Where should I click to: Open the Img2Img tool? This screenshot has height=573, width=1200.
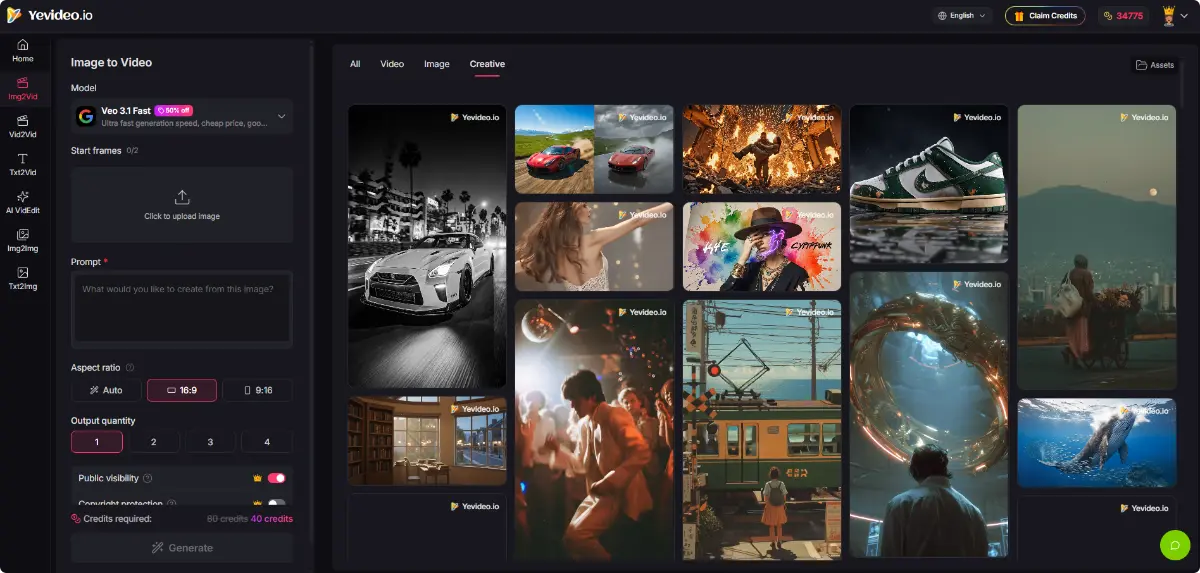tap(23, 240)
